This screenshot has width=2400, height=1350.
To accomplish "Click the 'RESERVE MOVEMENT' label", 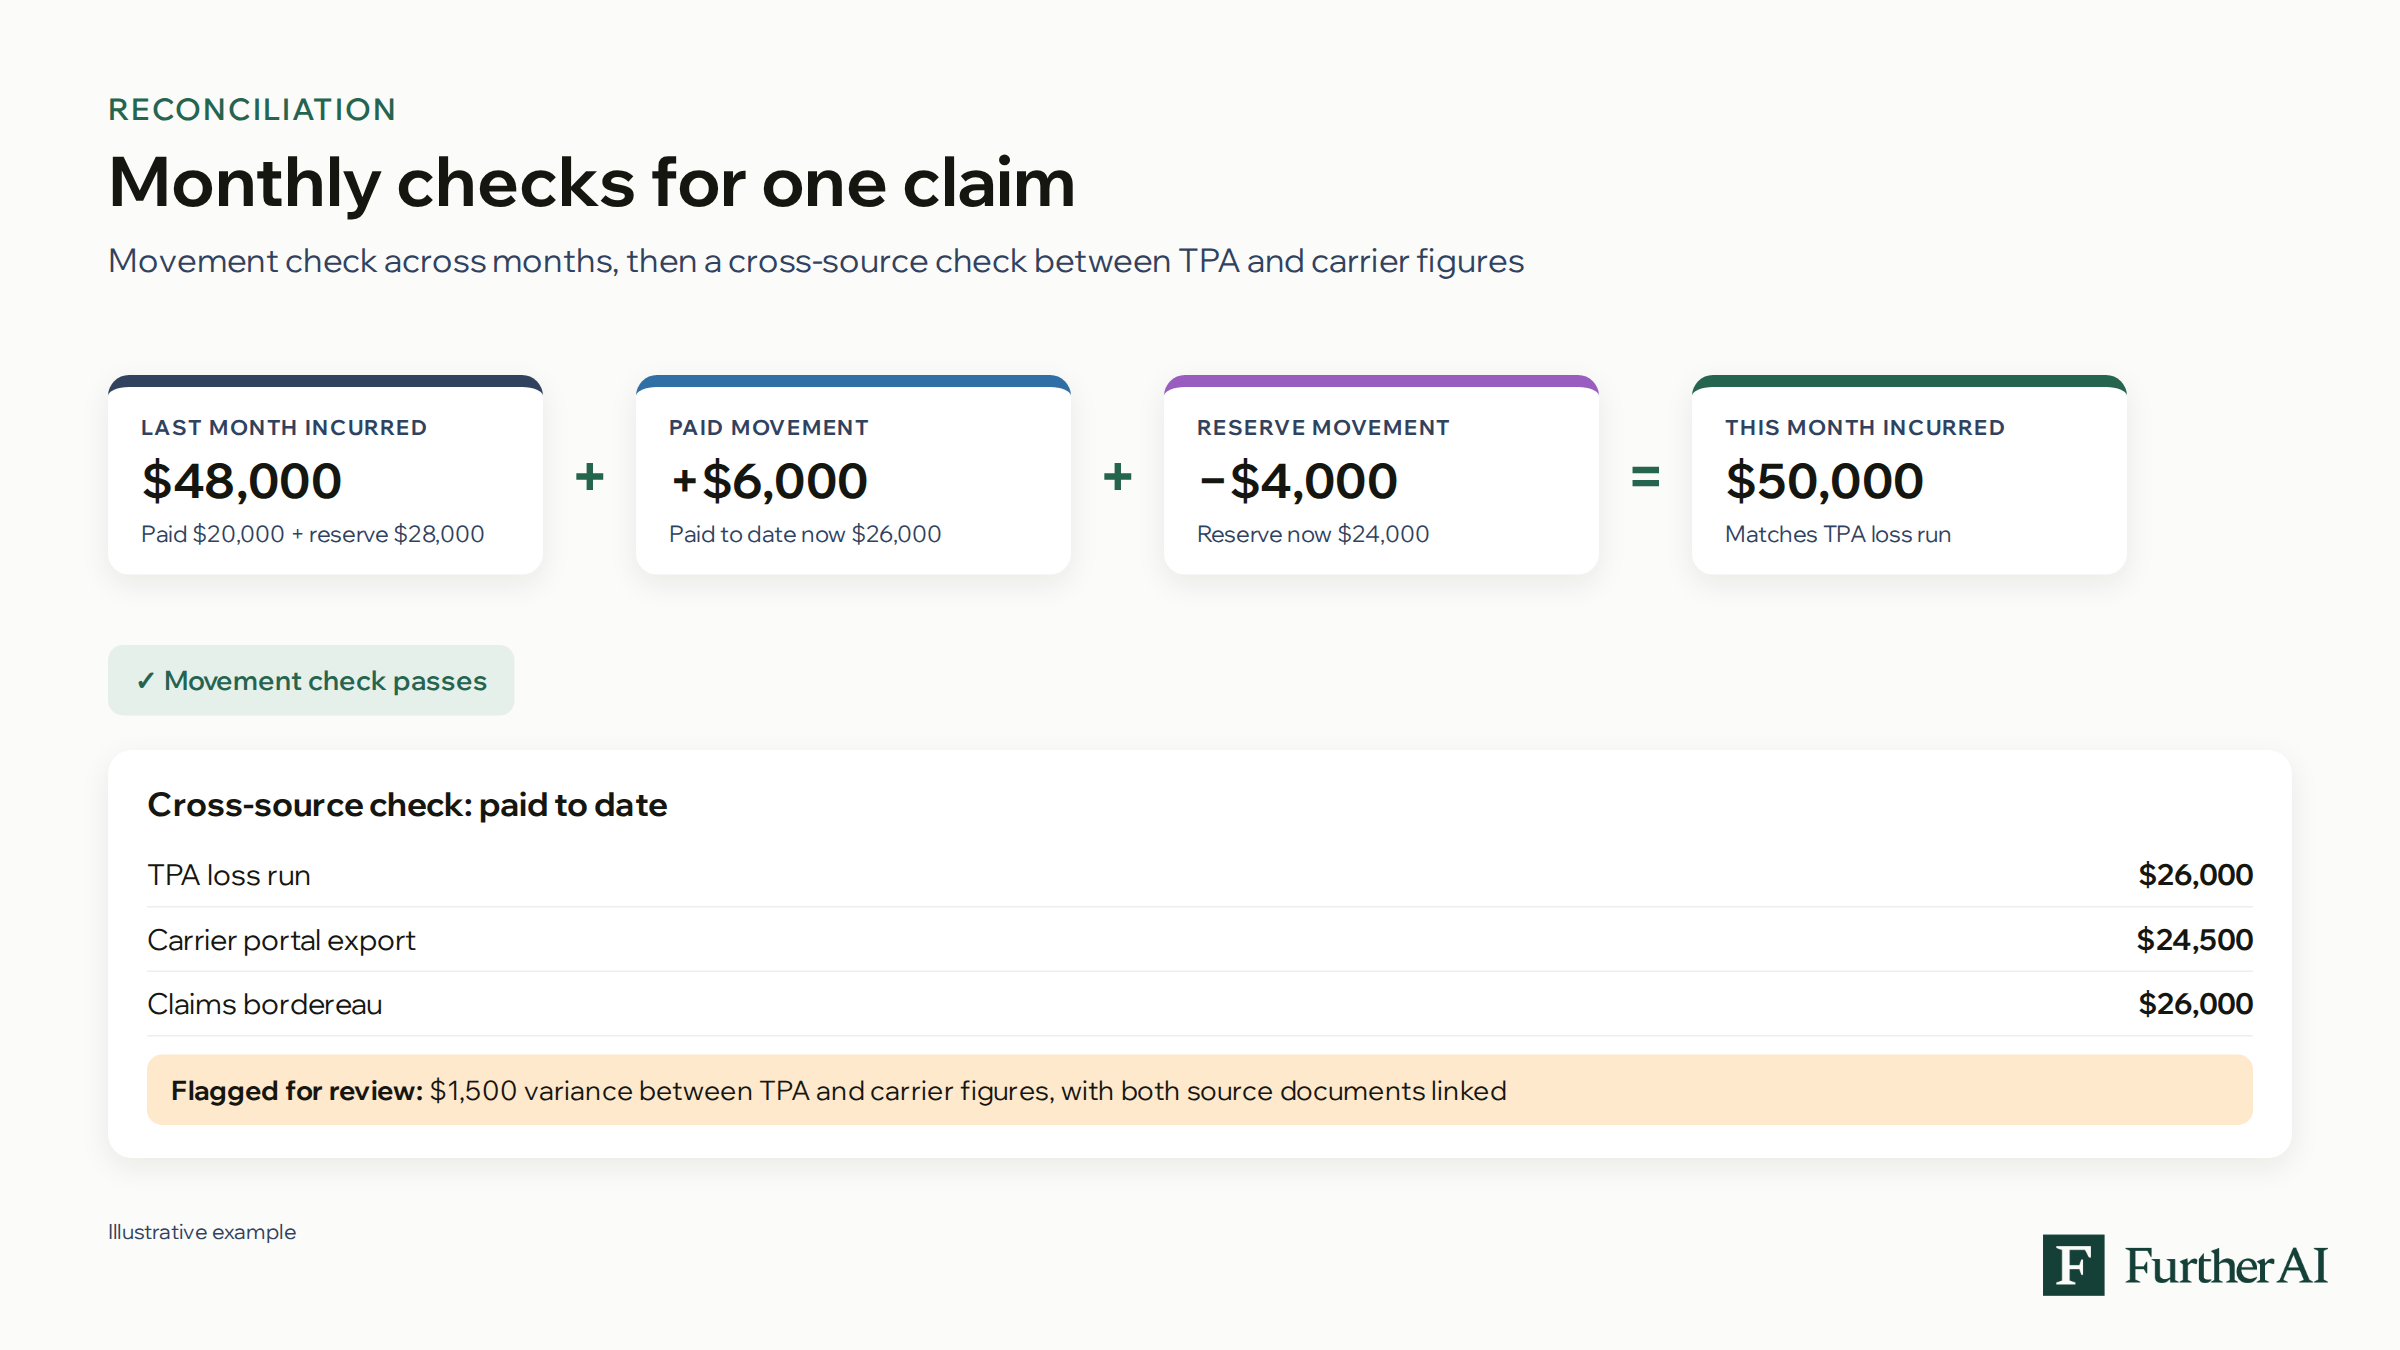I will pos(1323,428).
